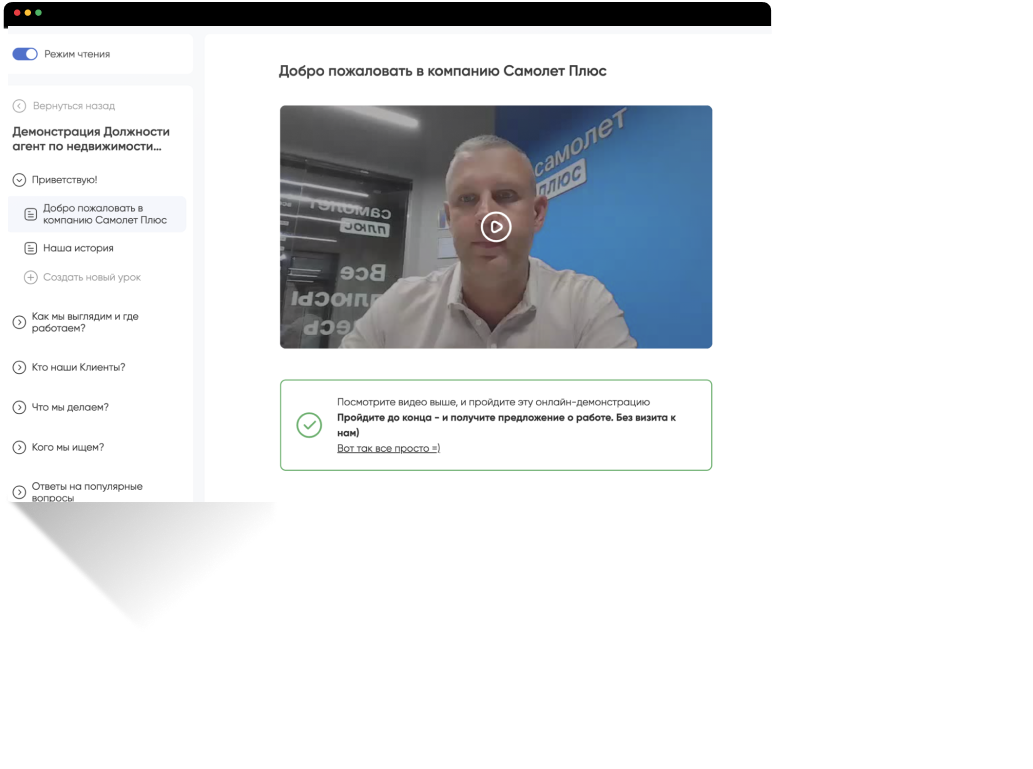Expand the Ответы на популярные вопросы chevron
Viewport: 1033px width, 769px height.
19,492
